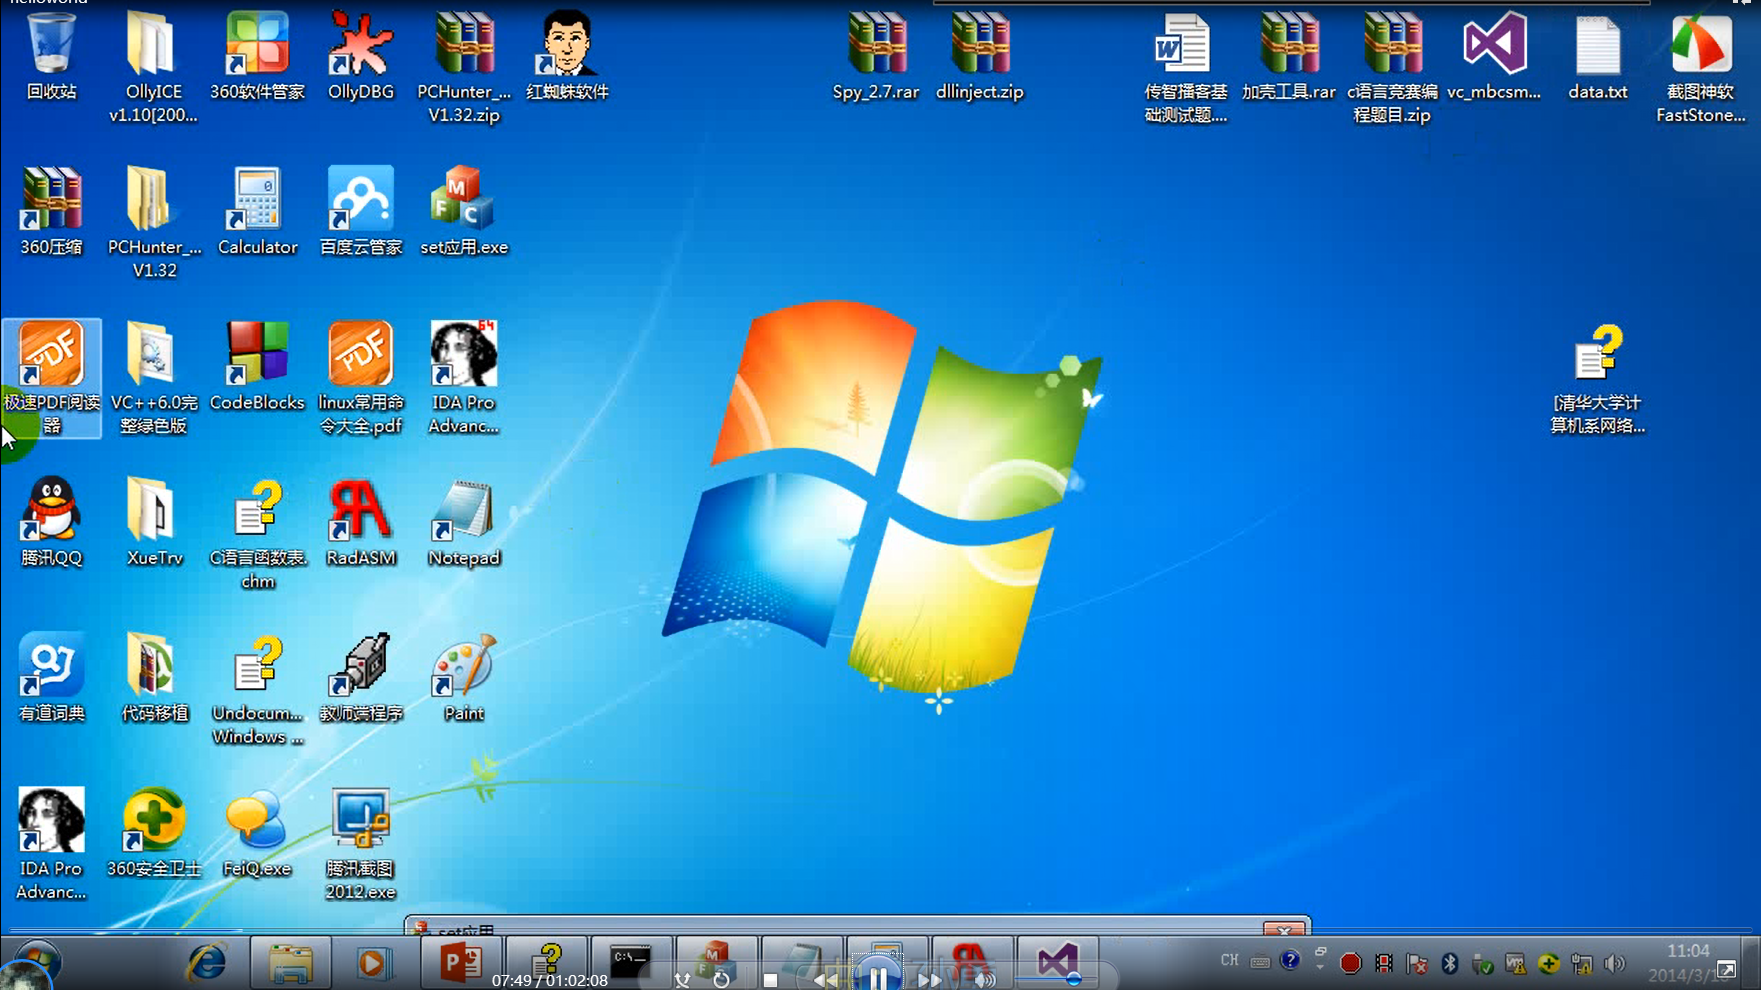
Task: Launch the 极速PDF阅读器 shortcut
Action: tap(51, 378)
